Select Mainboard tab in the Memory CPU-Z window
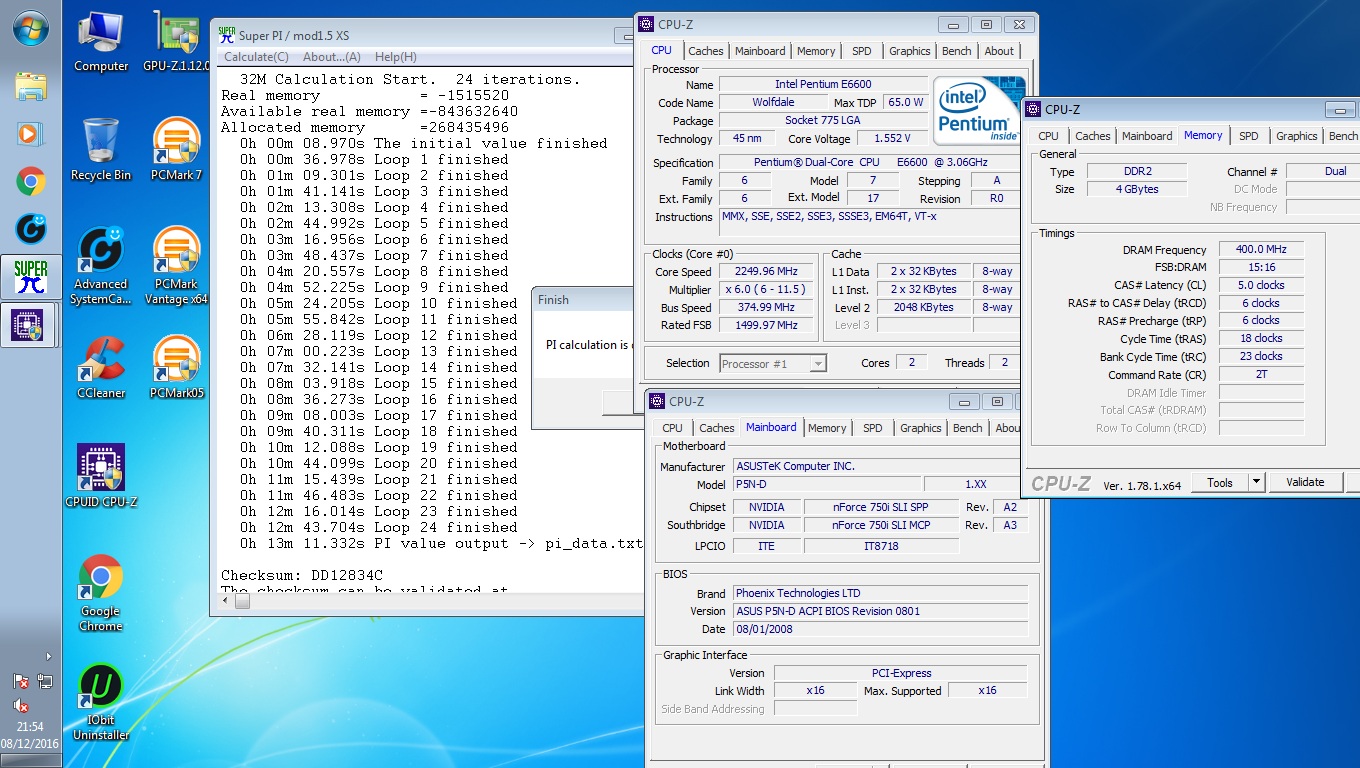The height and width of the screenshot is (768, 1360). pyautogui.click(x=1147, y=136)
